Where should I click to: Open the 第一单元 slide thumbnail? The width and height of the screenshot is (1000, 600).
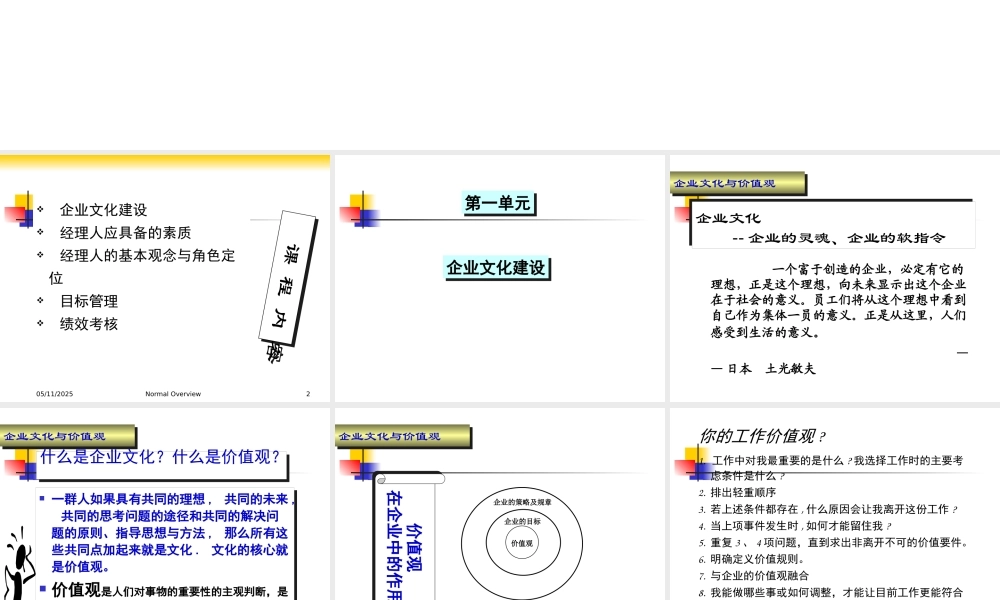499,278
